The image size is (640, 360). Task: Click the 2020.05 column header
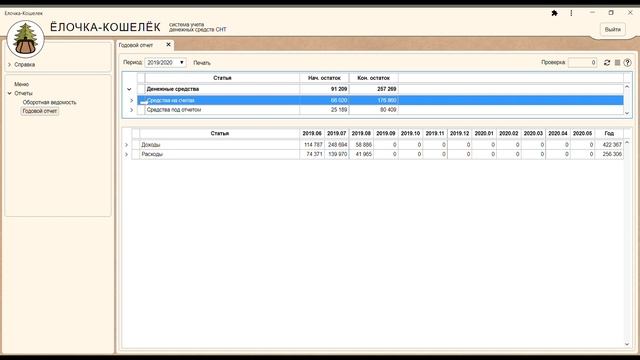coord(582,133)
